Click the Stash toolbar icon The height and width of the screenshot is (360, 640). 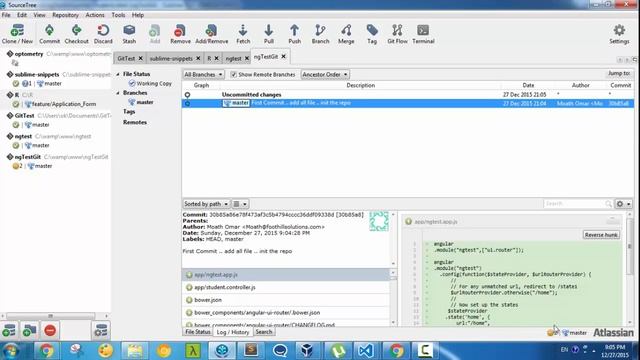coord(129,34)
